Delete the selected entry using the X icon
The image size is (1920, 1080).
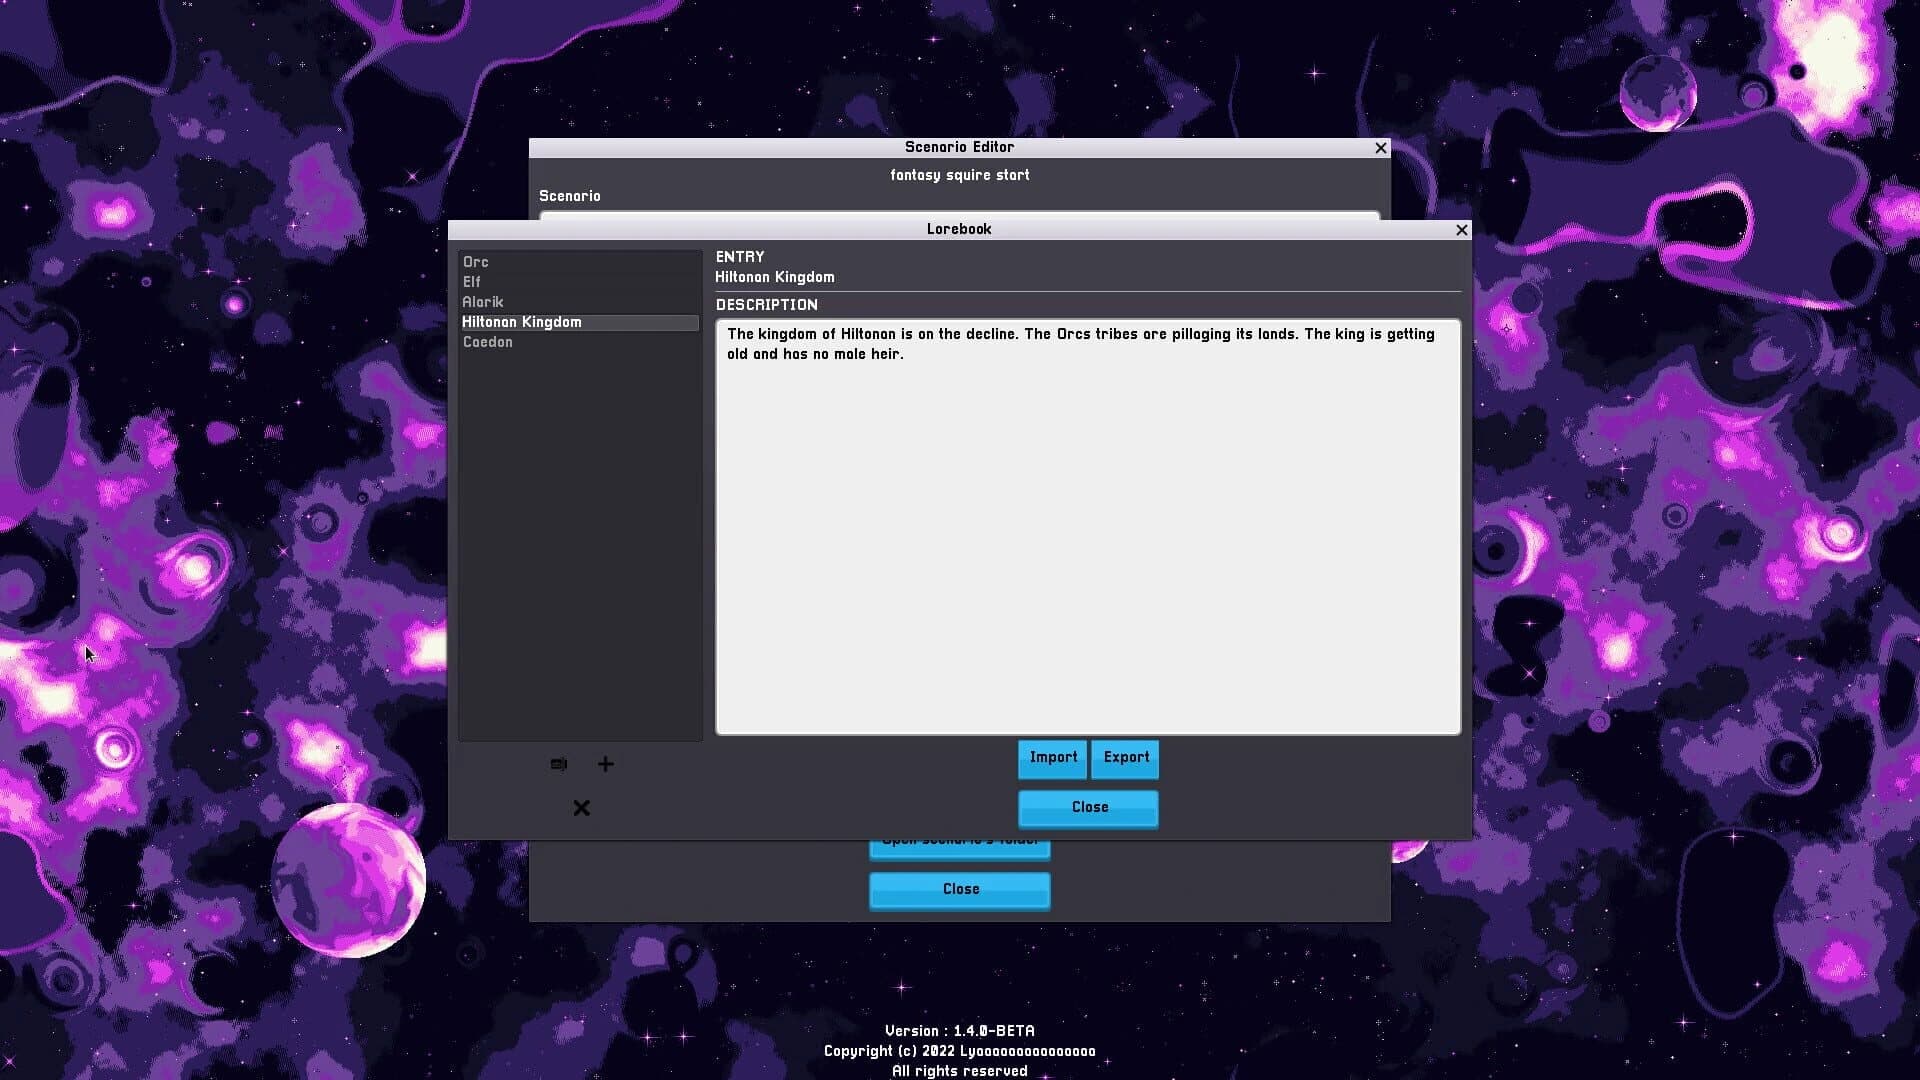tap(581, 808)
